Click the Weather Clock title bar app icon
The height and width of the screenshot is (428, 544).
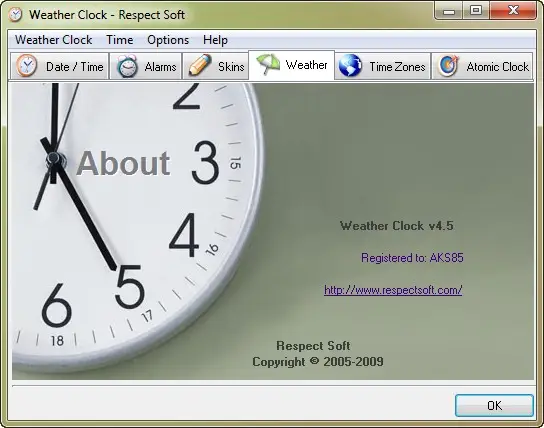(15, 15)
